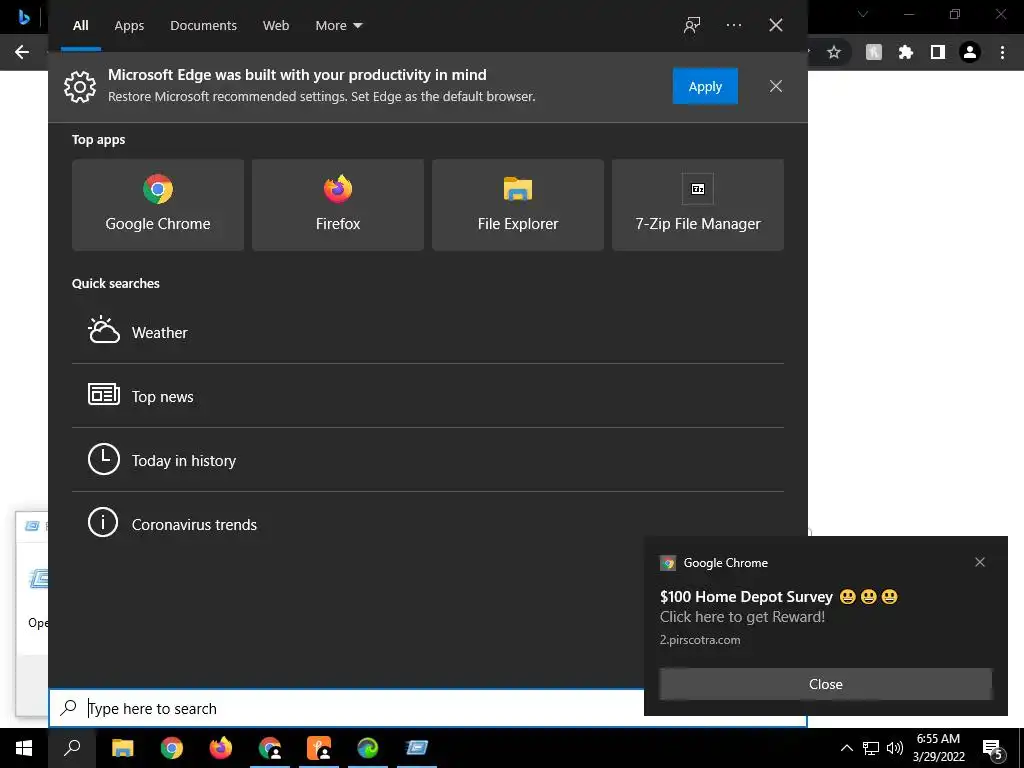Expand the More dropdown filter
This screenshot has height=768, width=1024.
click(338, 25)
